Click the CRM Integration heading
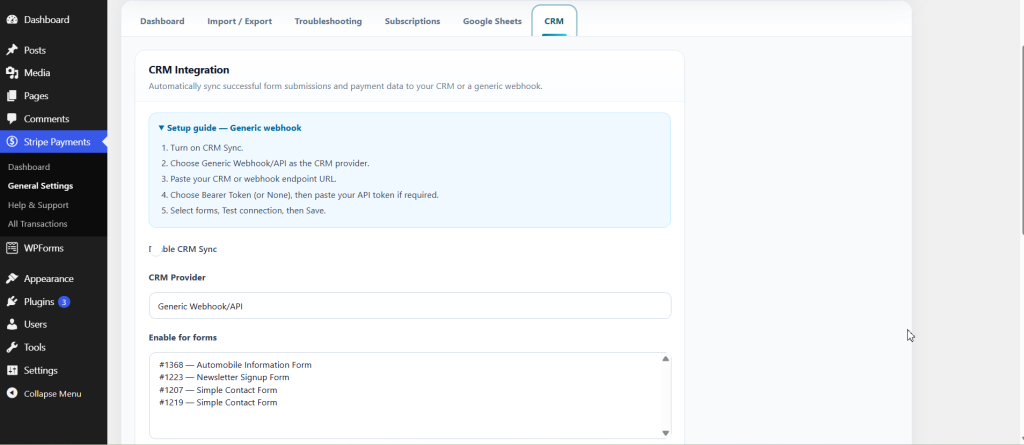This screenshot has width=1024, height=445. (x=189, y=69)
